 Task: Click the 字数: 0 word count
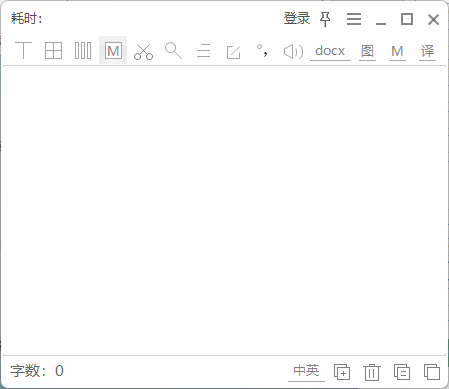37,371
